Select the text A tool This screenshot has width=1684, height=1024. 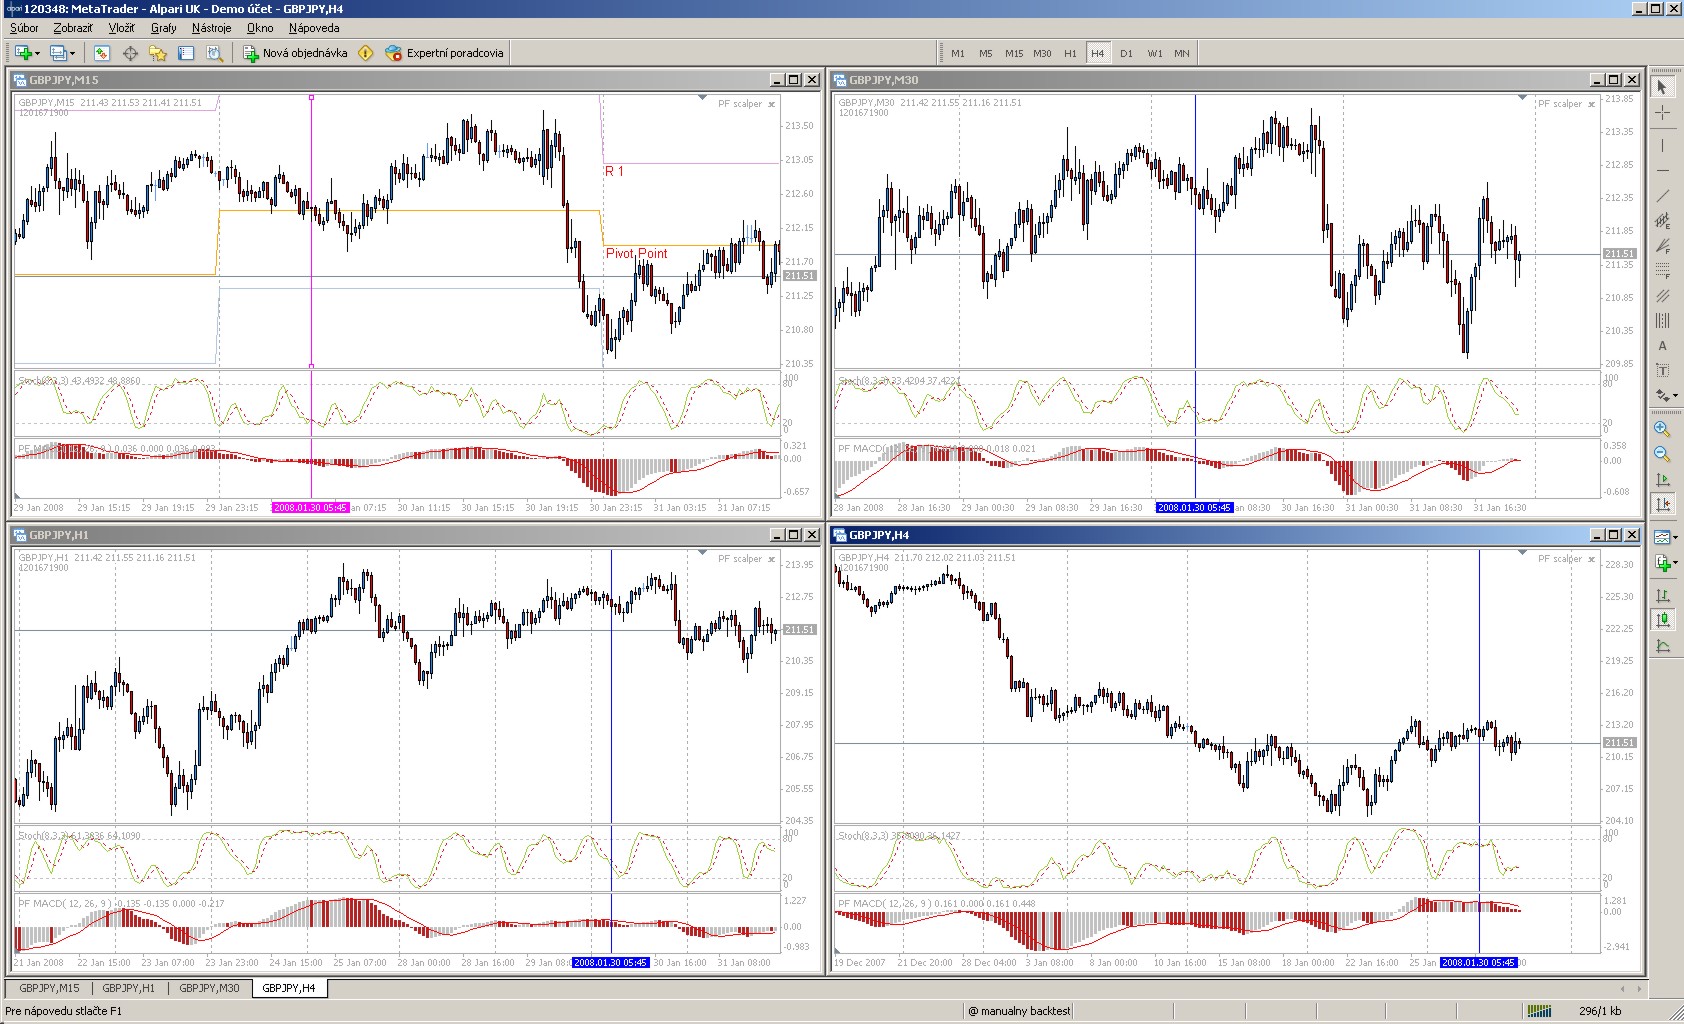pos(1662,346)
